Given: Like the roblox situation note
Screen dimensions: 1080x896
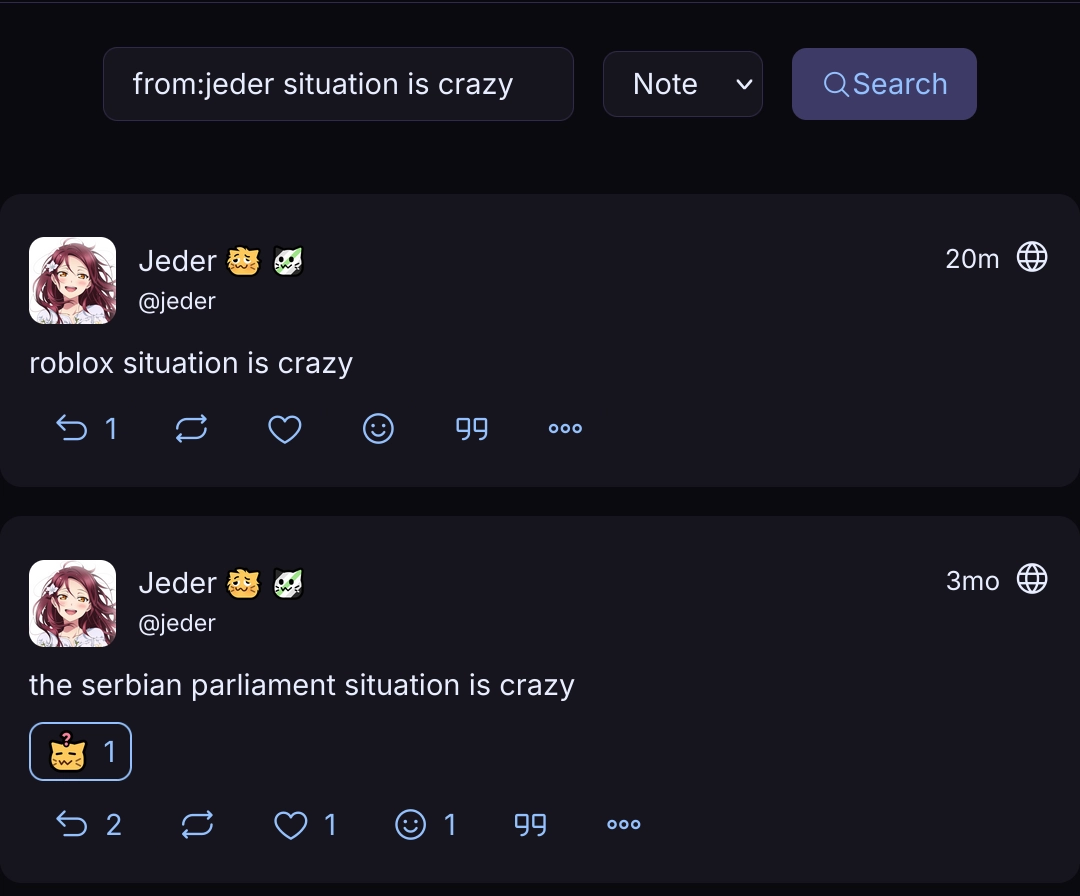Looking at the screenshot, I should pos(285,429).
